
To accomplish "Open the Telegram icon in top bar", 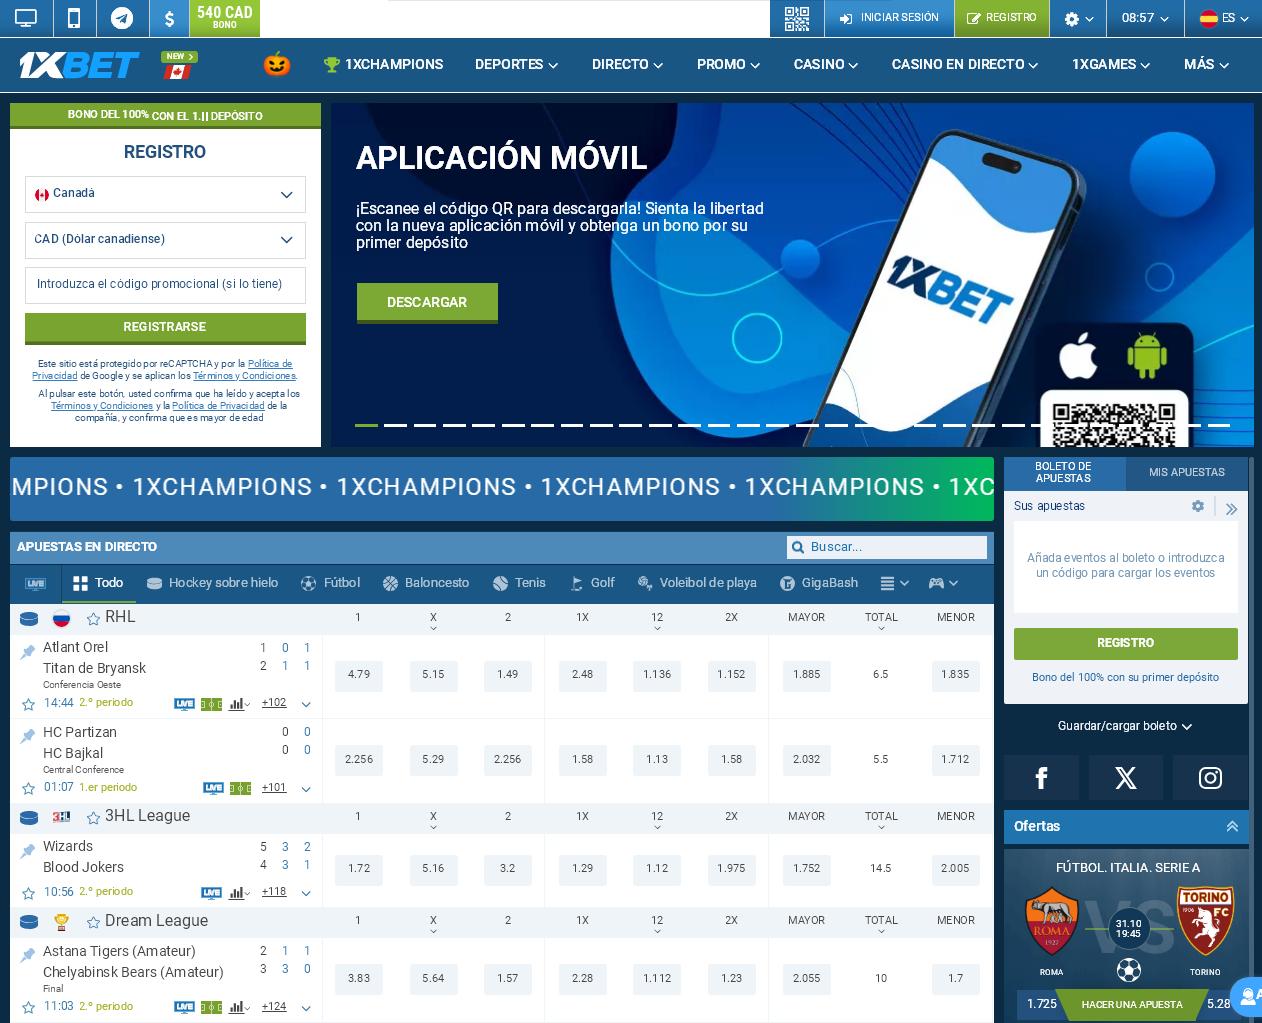I will tap(122, 18).
